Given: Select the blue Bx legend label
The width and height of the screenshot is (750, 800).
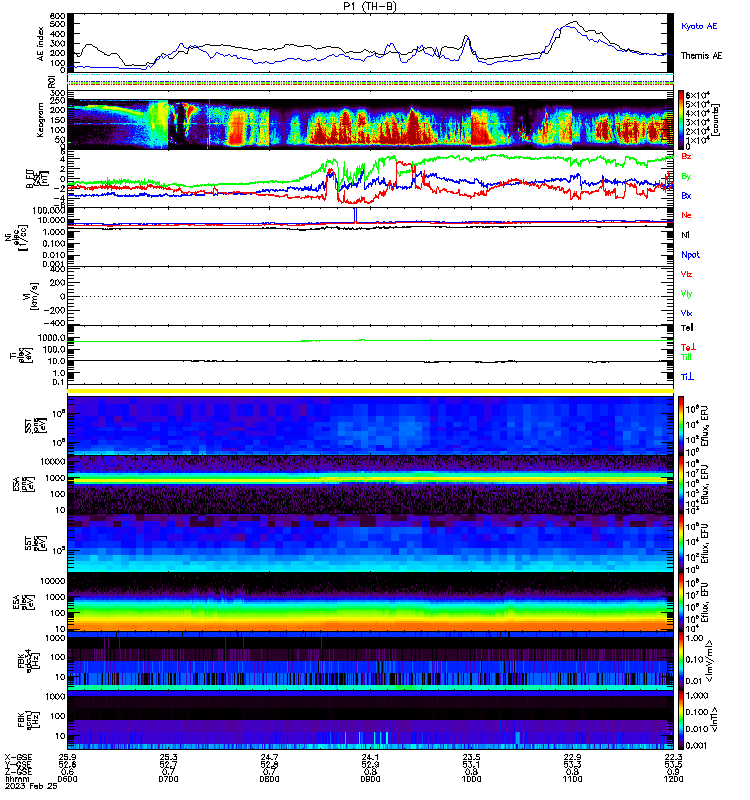Looking at the screenshot, I should pyautogui.click(x=686, y=195).
